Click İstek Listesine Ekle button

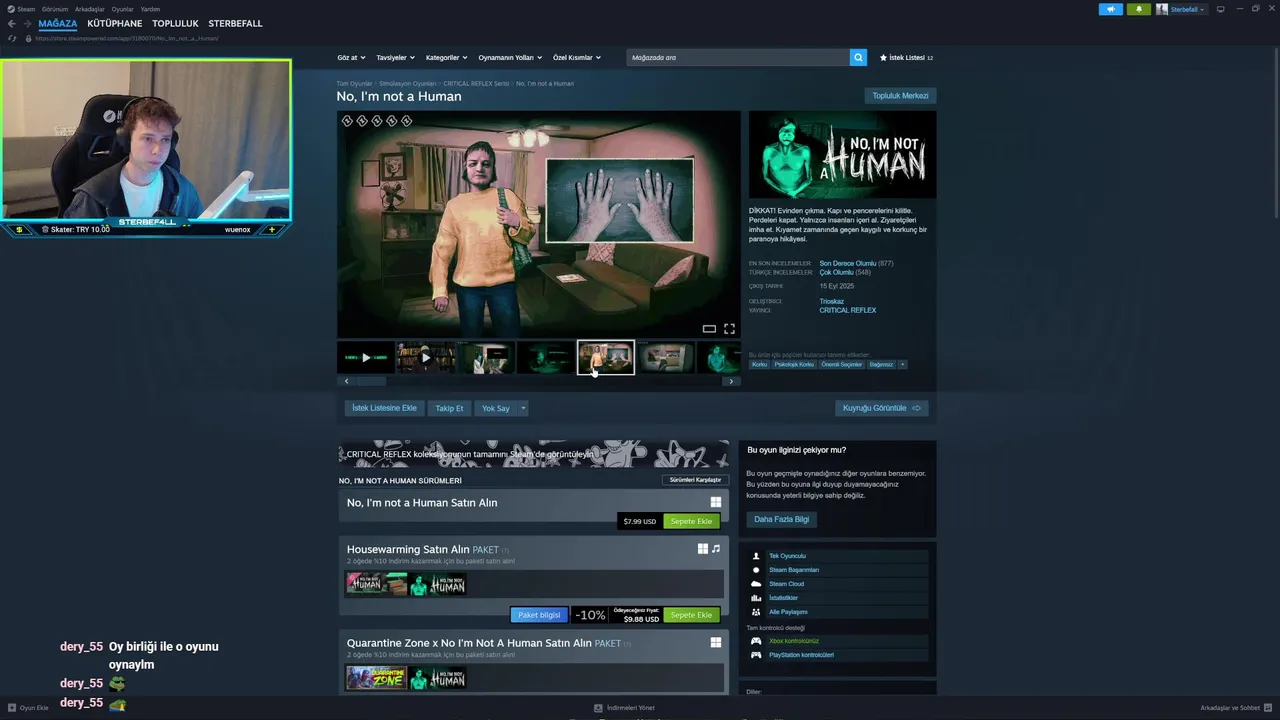click(x=384, y=408)
